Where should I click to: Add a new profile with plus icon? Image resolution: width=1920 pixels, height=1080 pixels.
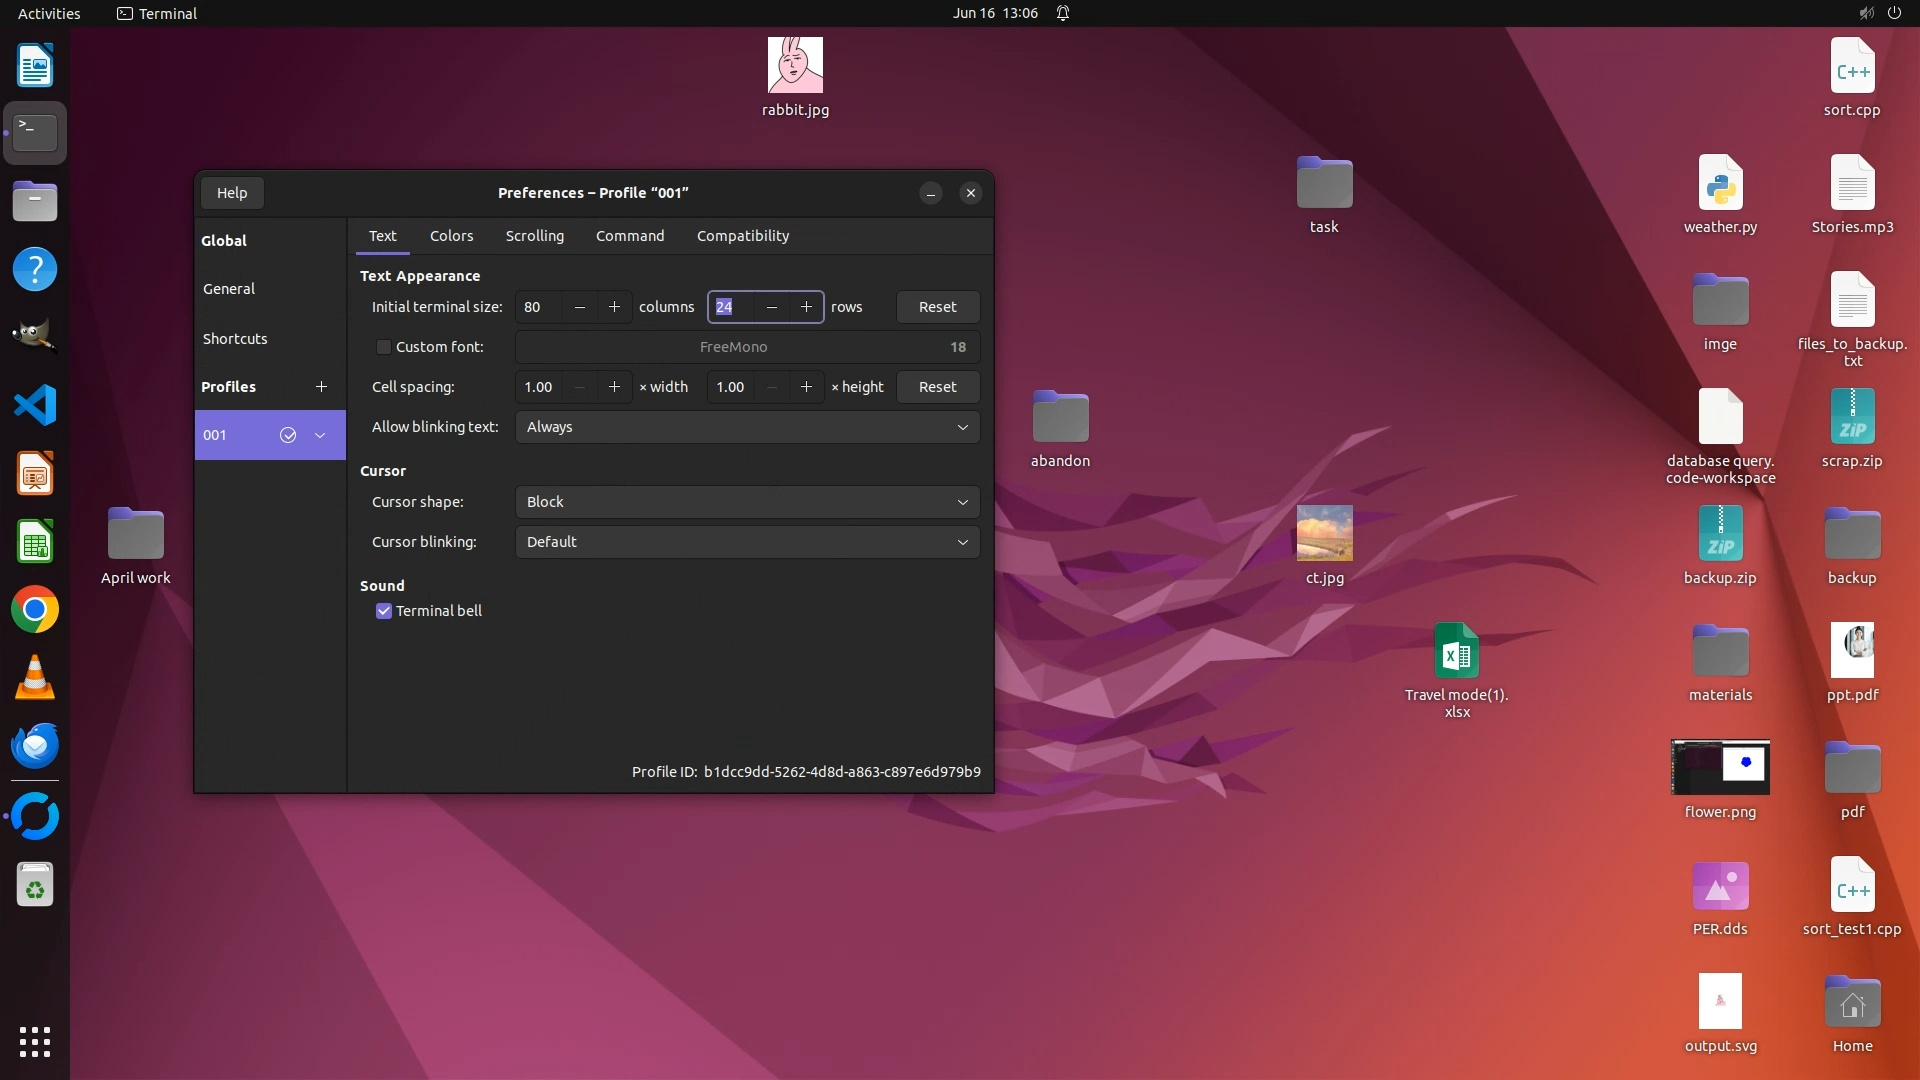pyautogui.click(x=321, y=387)
